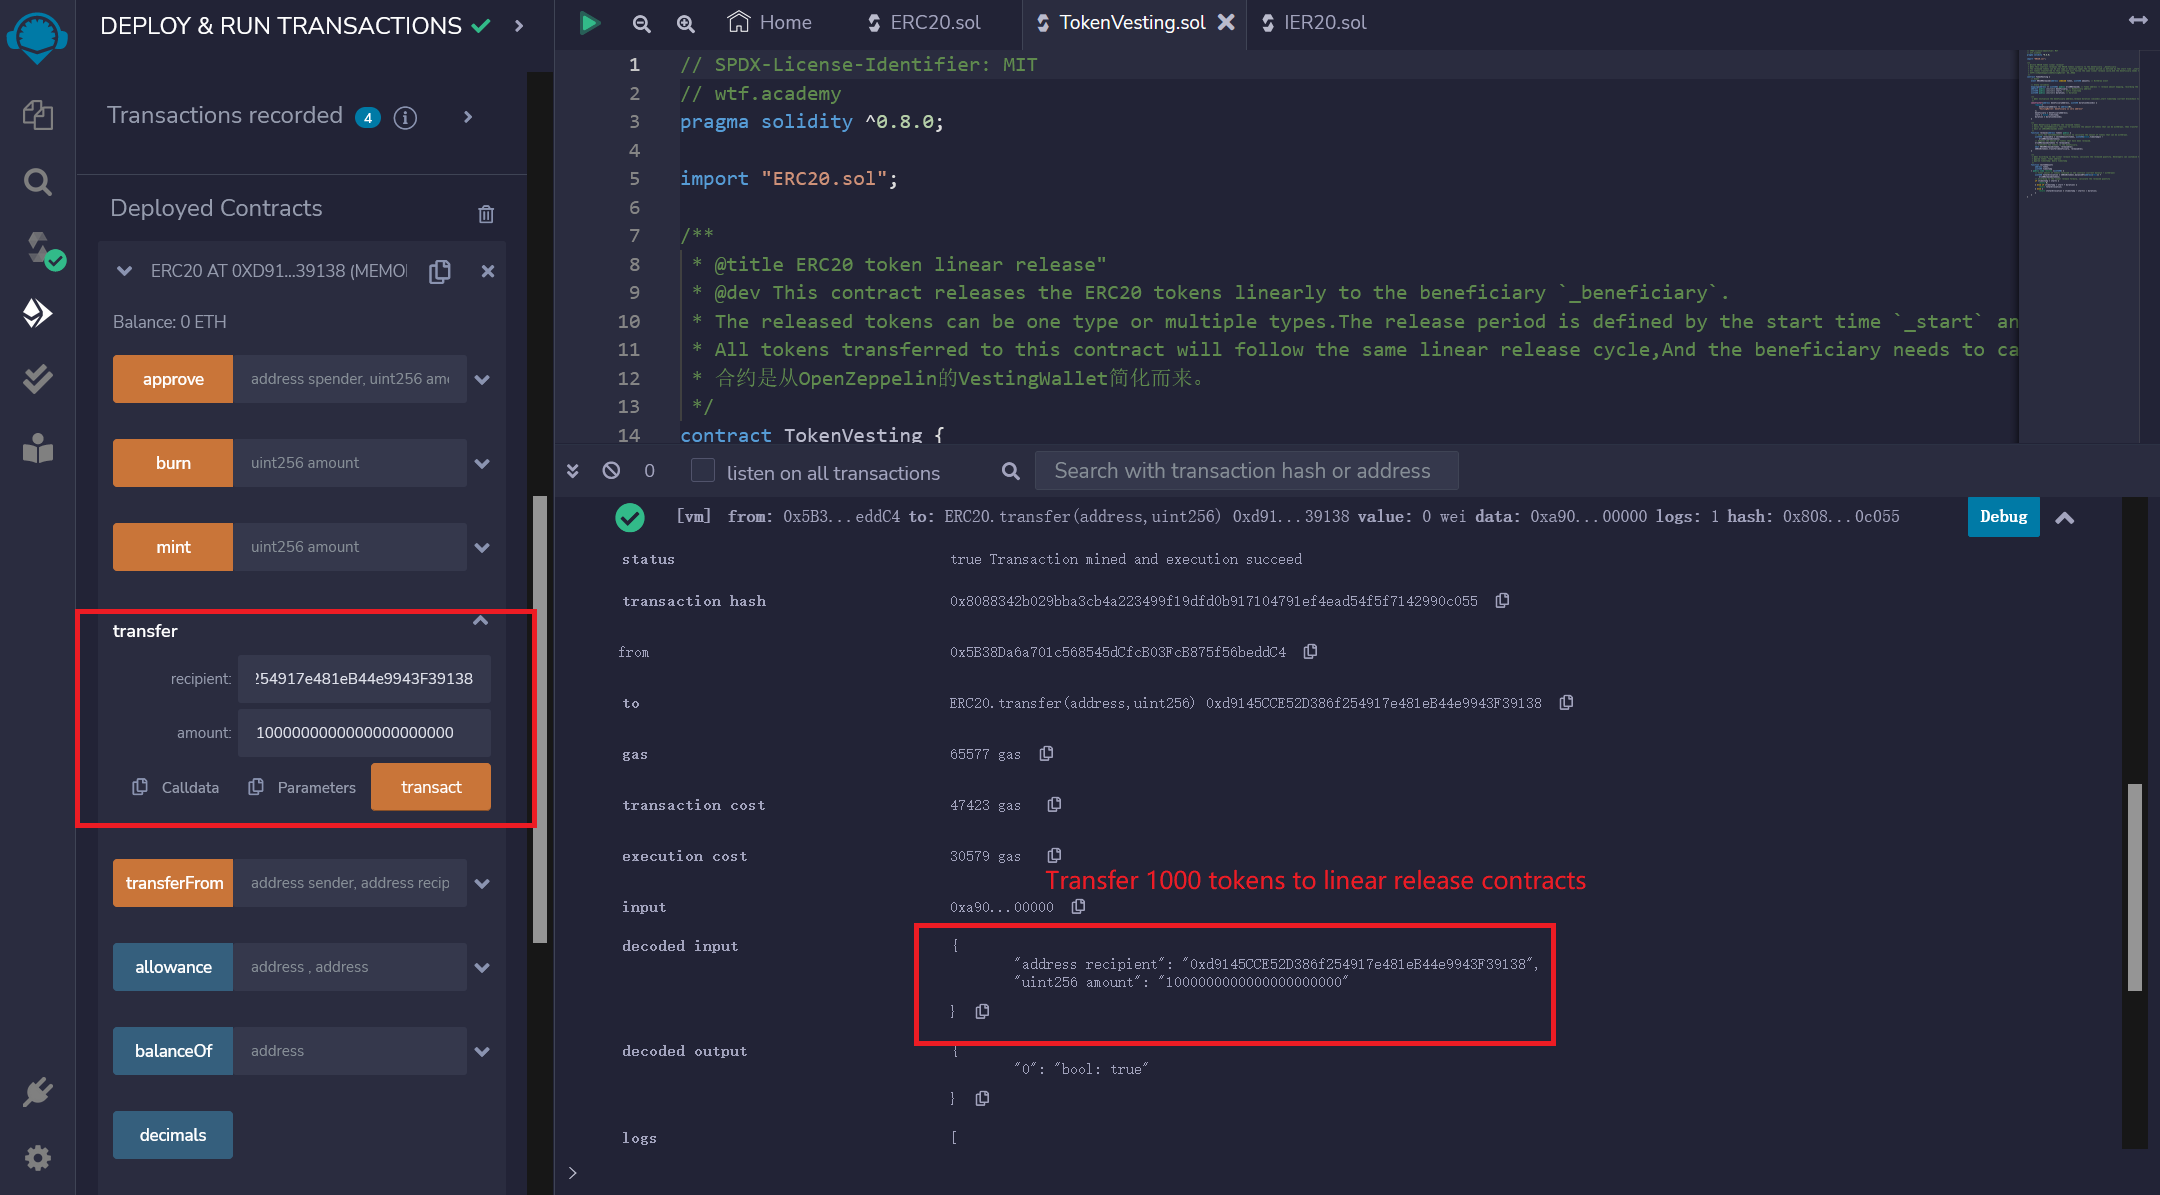Expand Transactions recorded section

pyautogui.click(x=468, y=117)
